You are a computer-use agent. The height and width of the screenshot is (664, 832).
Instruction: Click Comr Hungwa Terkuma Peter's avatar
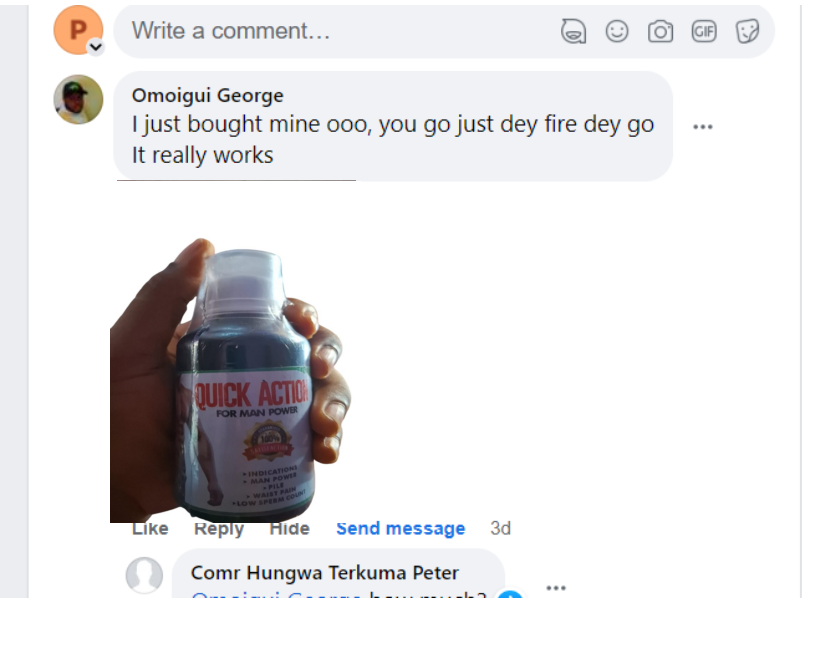tap(144, 575)
